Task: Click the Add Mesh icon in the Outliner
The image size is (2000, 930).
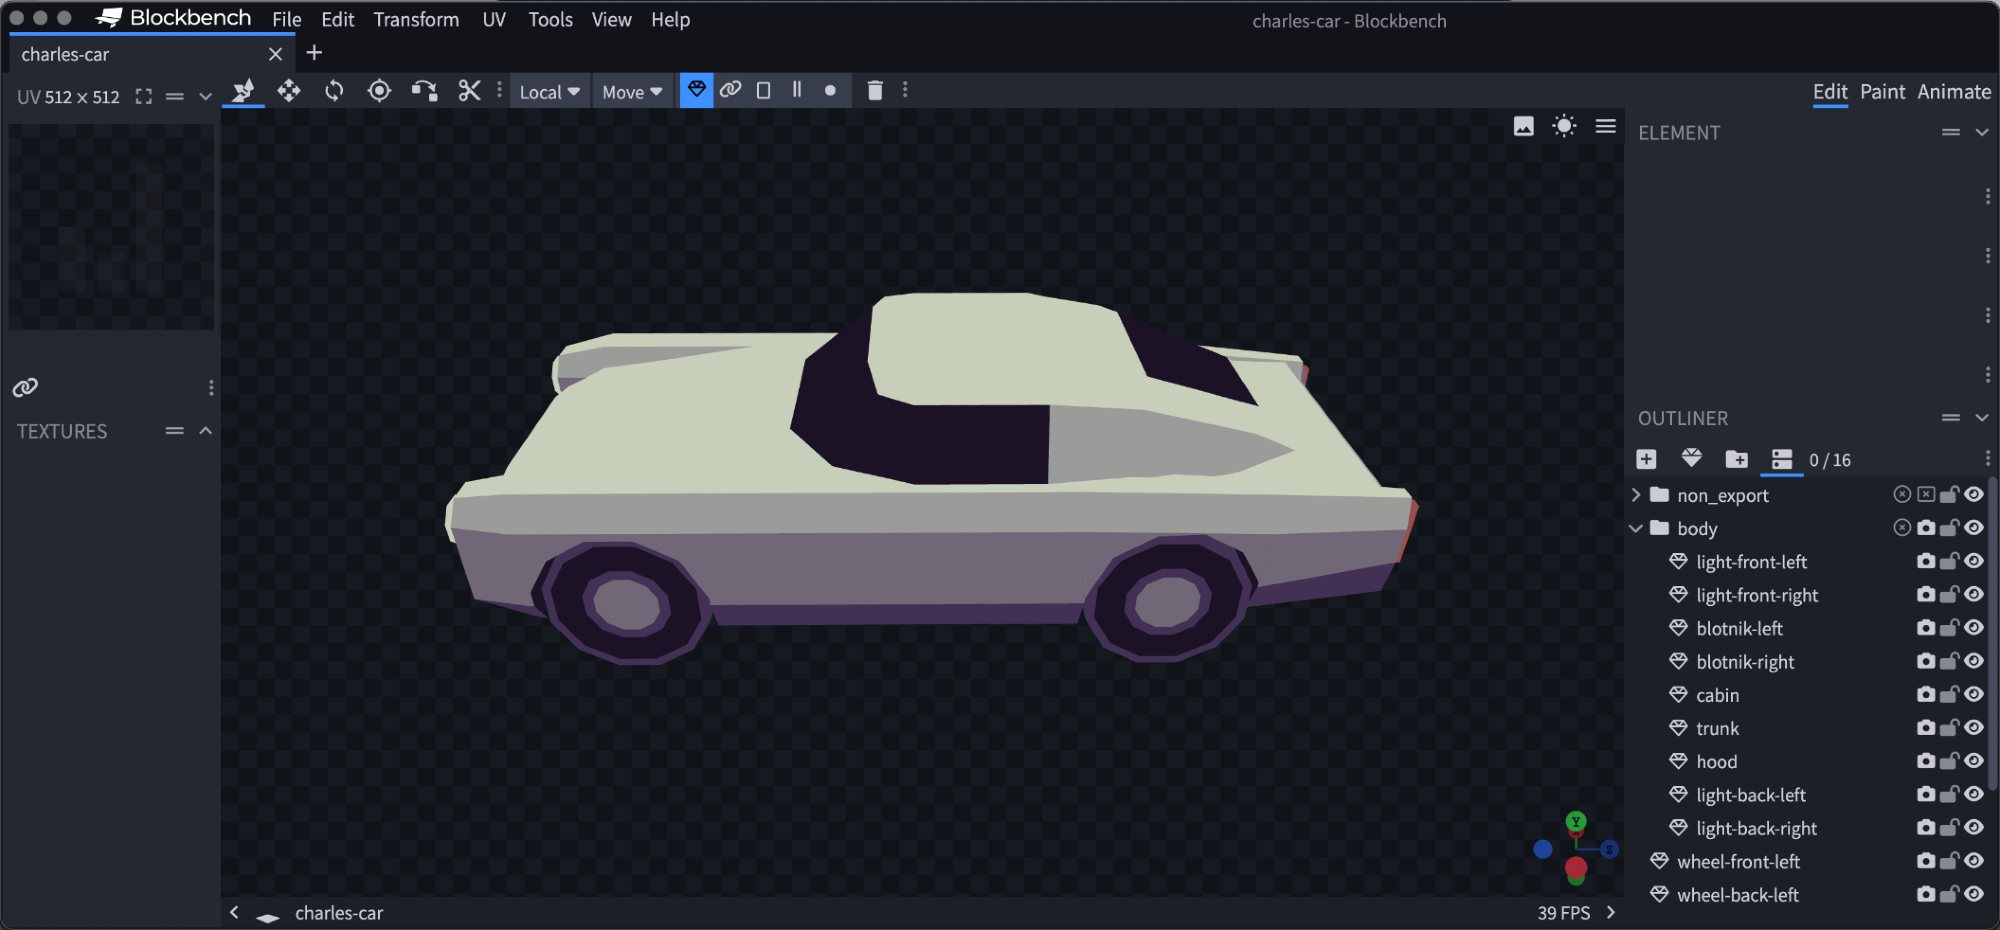Action: (x=1691, y=459)
